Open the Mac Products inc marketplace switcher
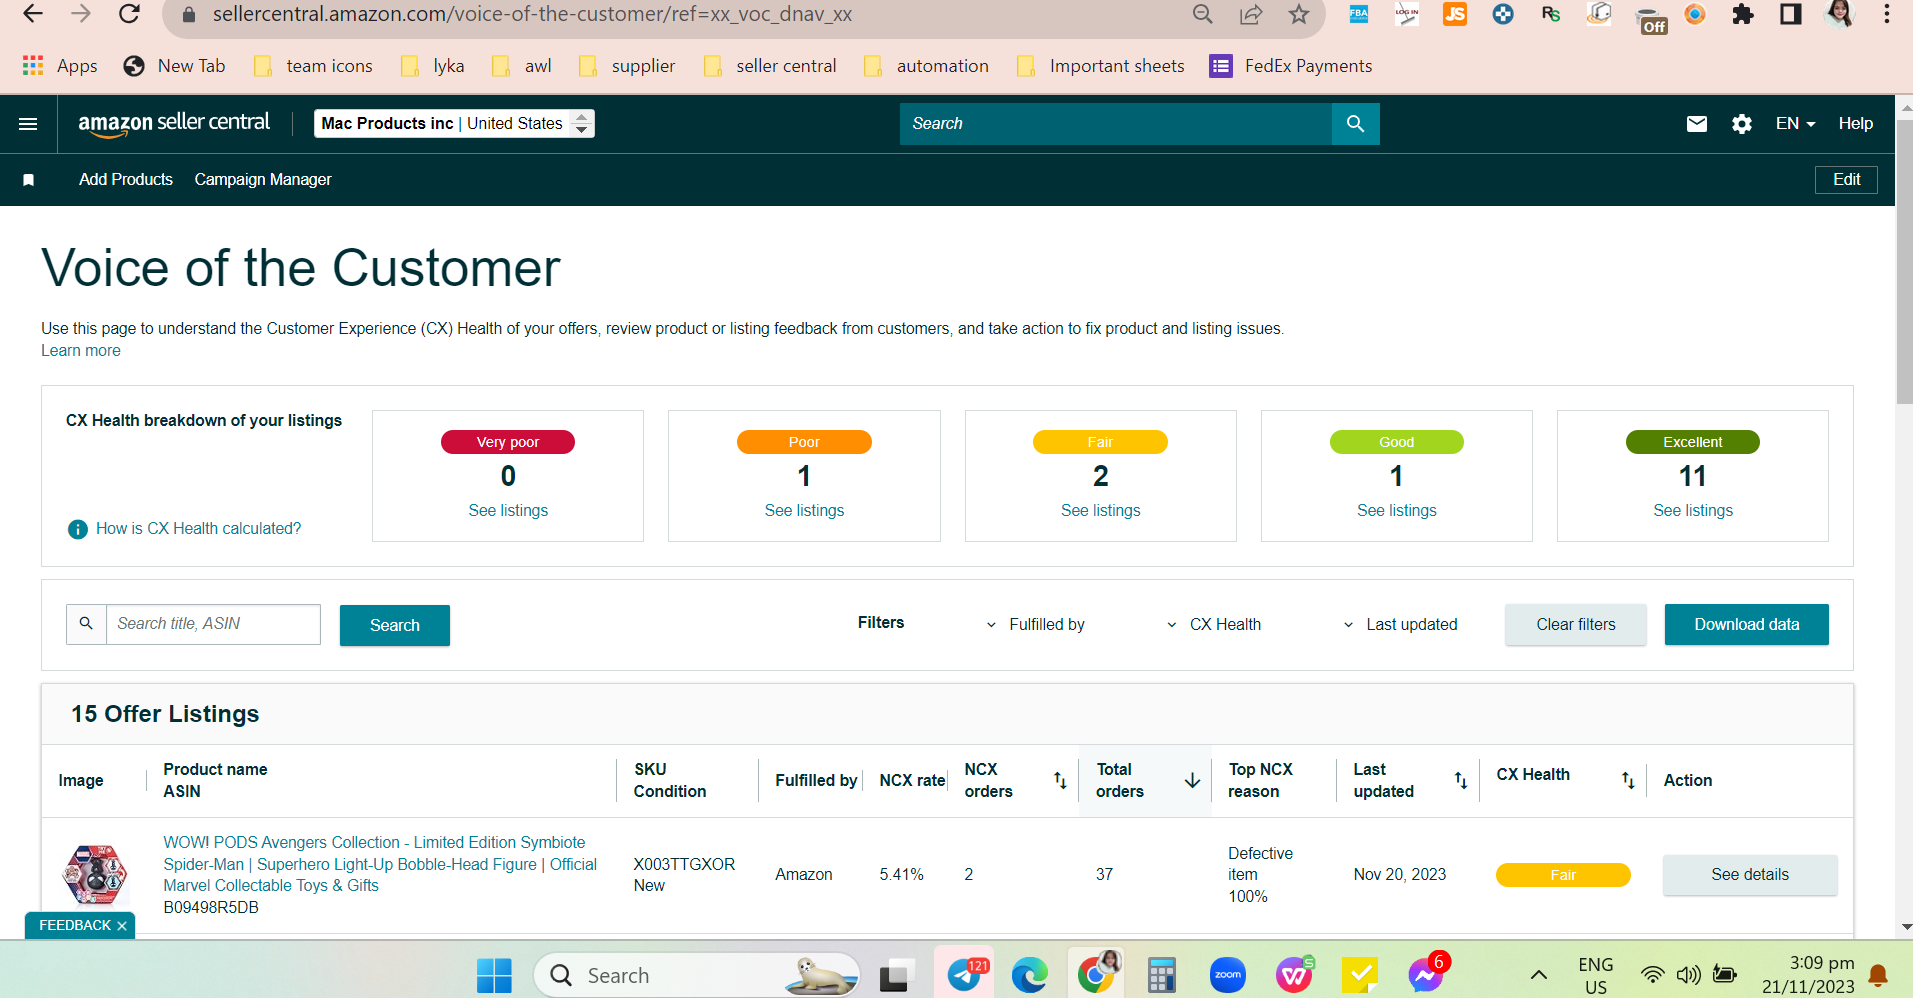1913x998 pixels. tap(454, 123)
